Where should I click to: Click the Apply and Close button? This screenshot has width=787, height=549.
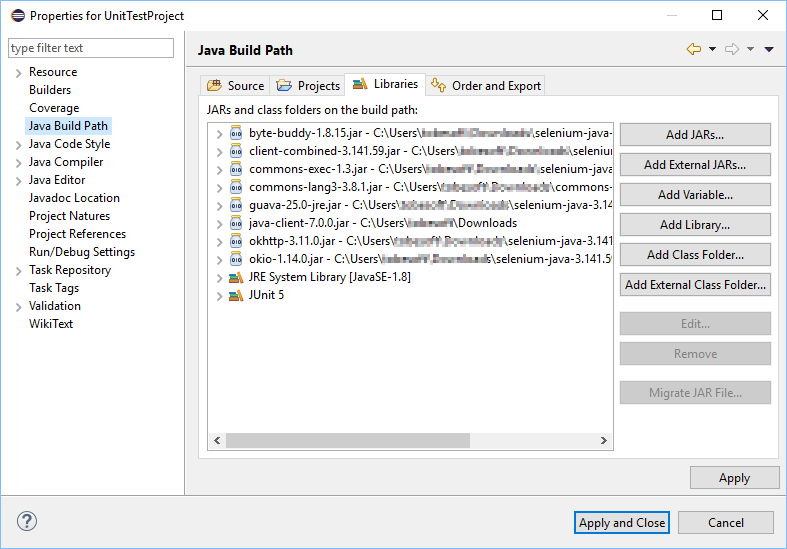tap(622, 522)
